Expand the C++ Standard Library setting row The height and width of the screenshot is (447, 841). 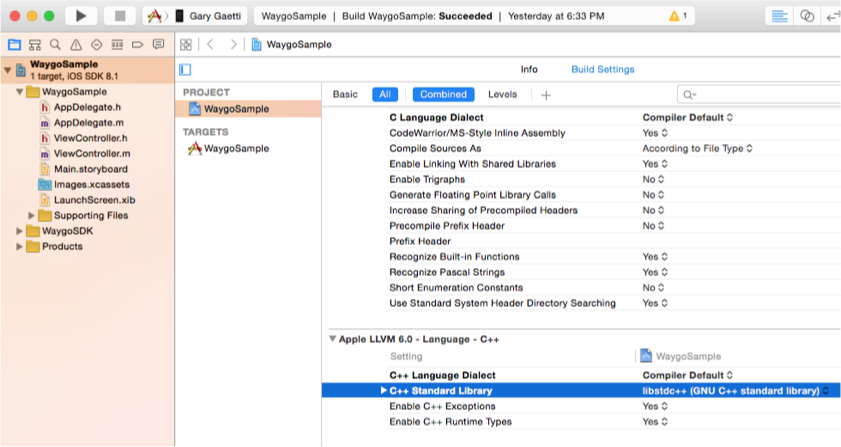383,391
